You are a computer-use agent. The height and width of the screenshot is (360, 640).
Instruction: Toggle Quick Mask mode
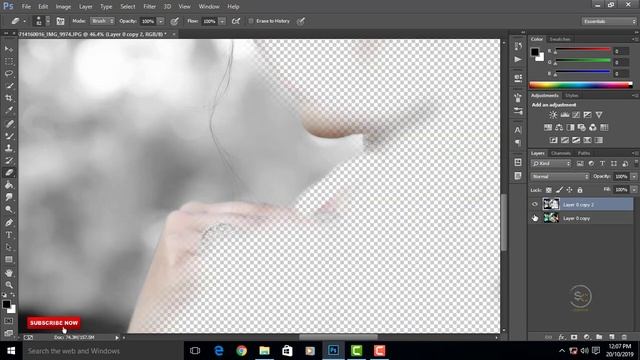(9, 321)
